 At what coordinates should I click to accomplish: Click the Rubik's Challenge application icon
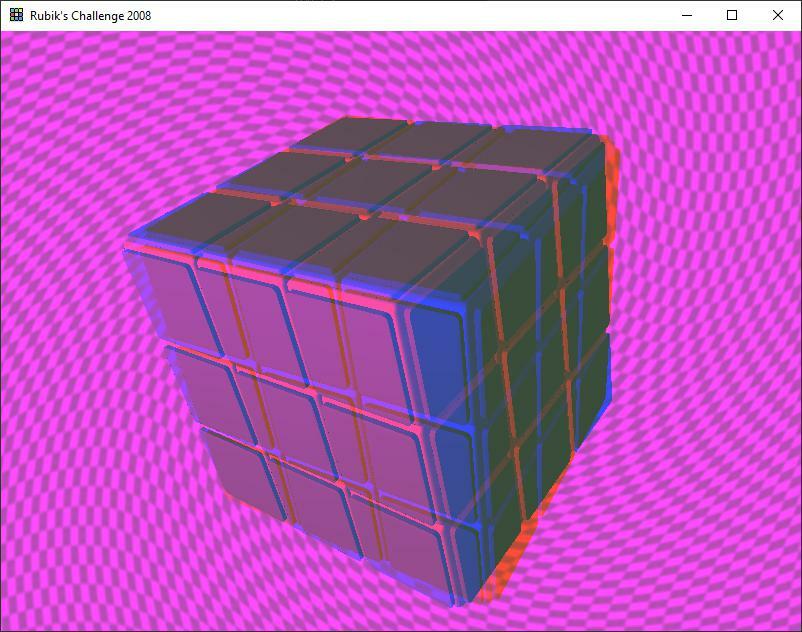tap(14, 16)
